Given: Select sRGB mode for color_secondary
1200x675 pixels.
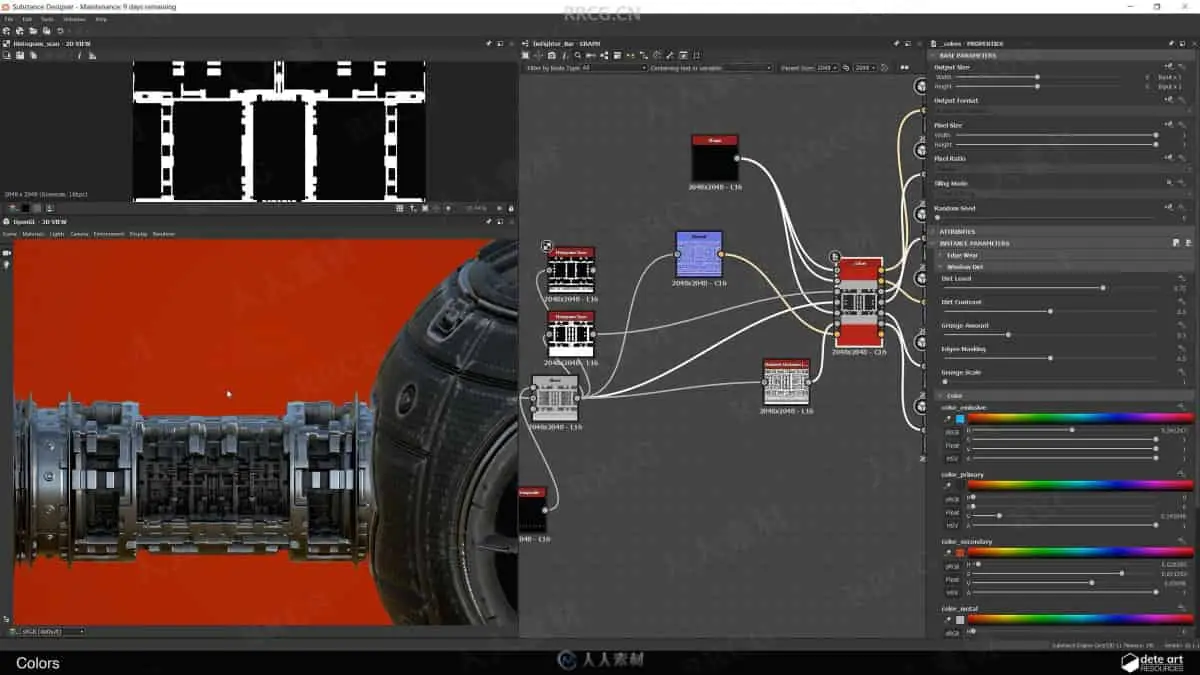Looking at the screenshot, I should coord(952,565).
